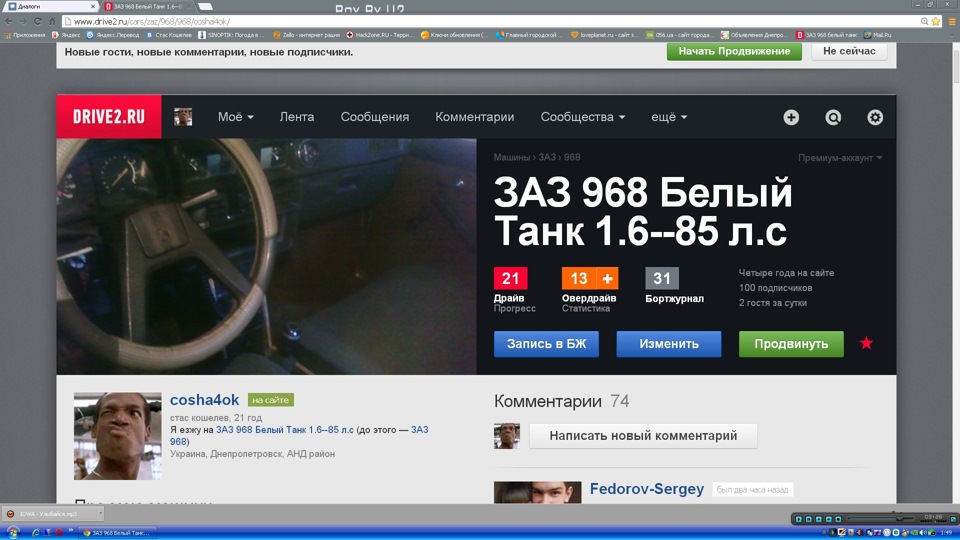This screenshot has width=960, height=540.
Task: Click the Запись в БЖ button
Action: coord(546,343)
